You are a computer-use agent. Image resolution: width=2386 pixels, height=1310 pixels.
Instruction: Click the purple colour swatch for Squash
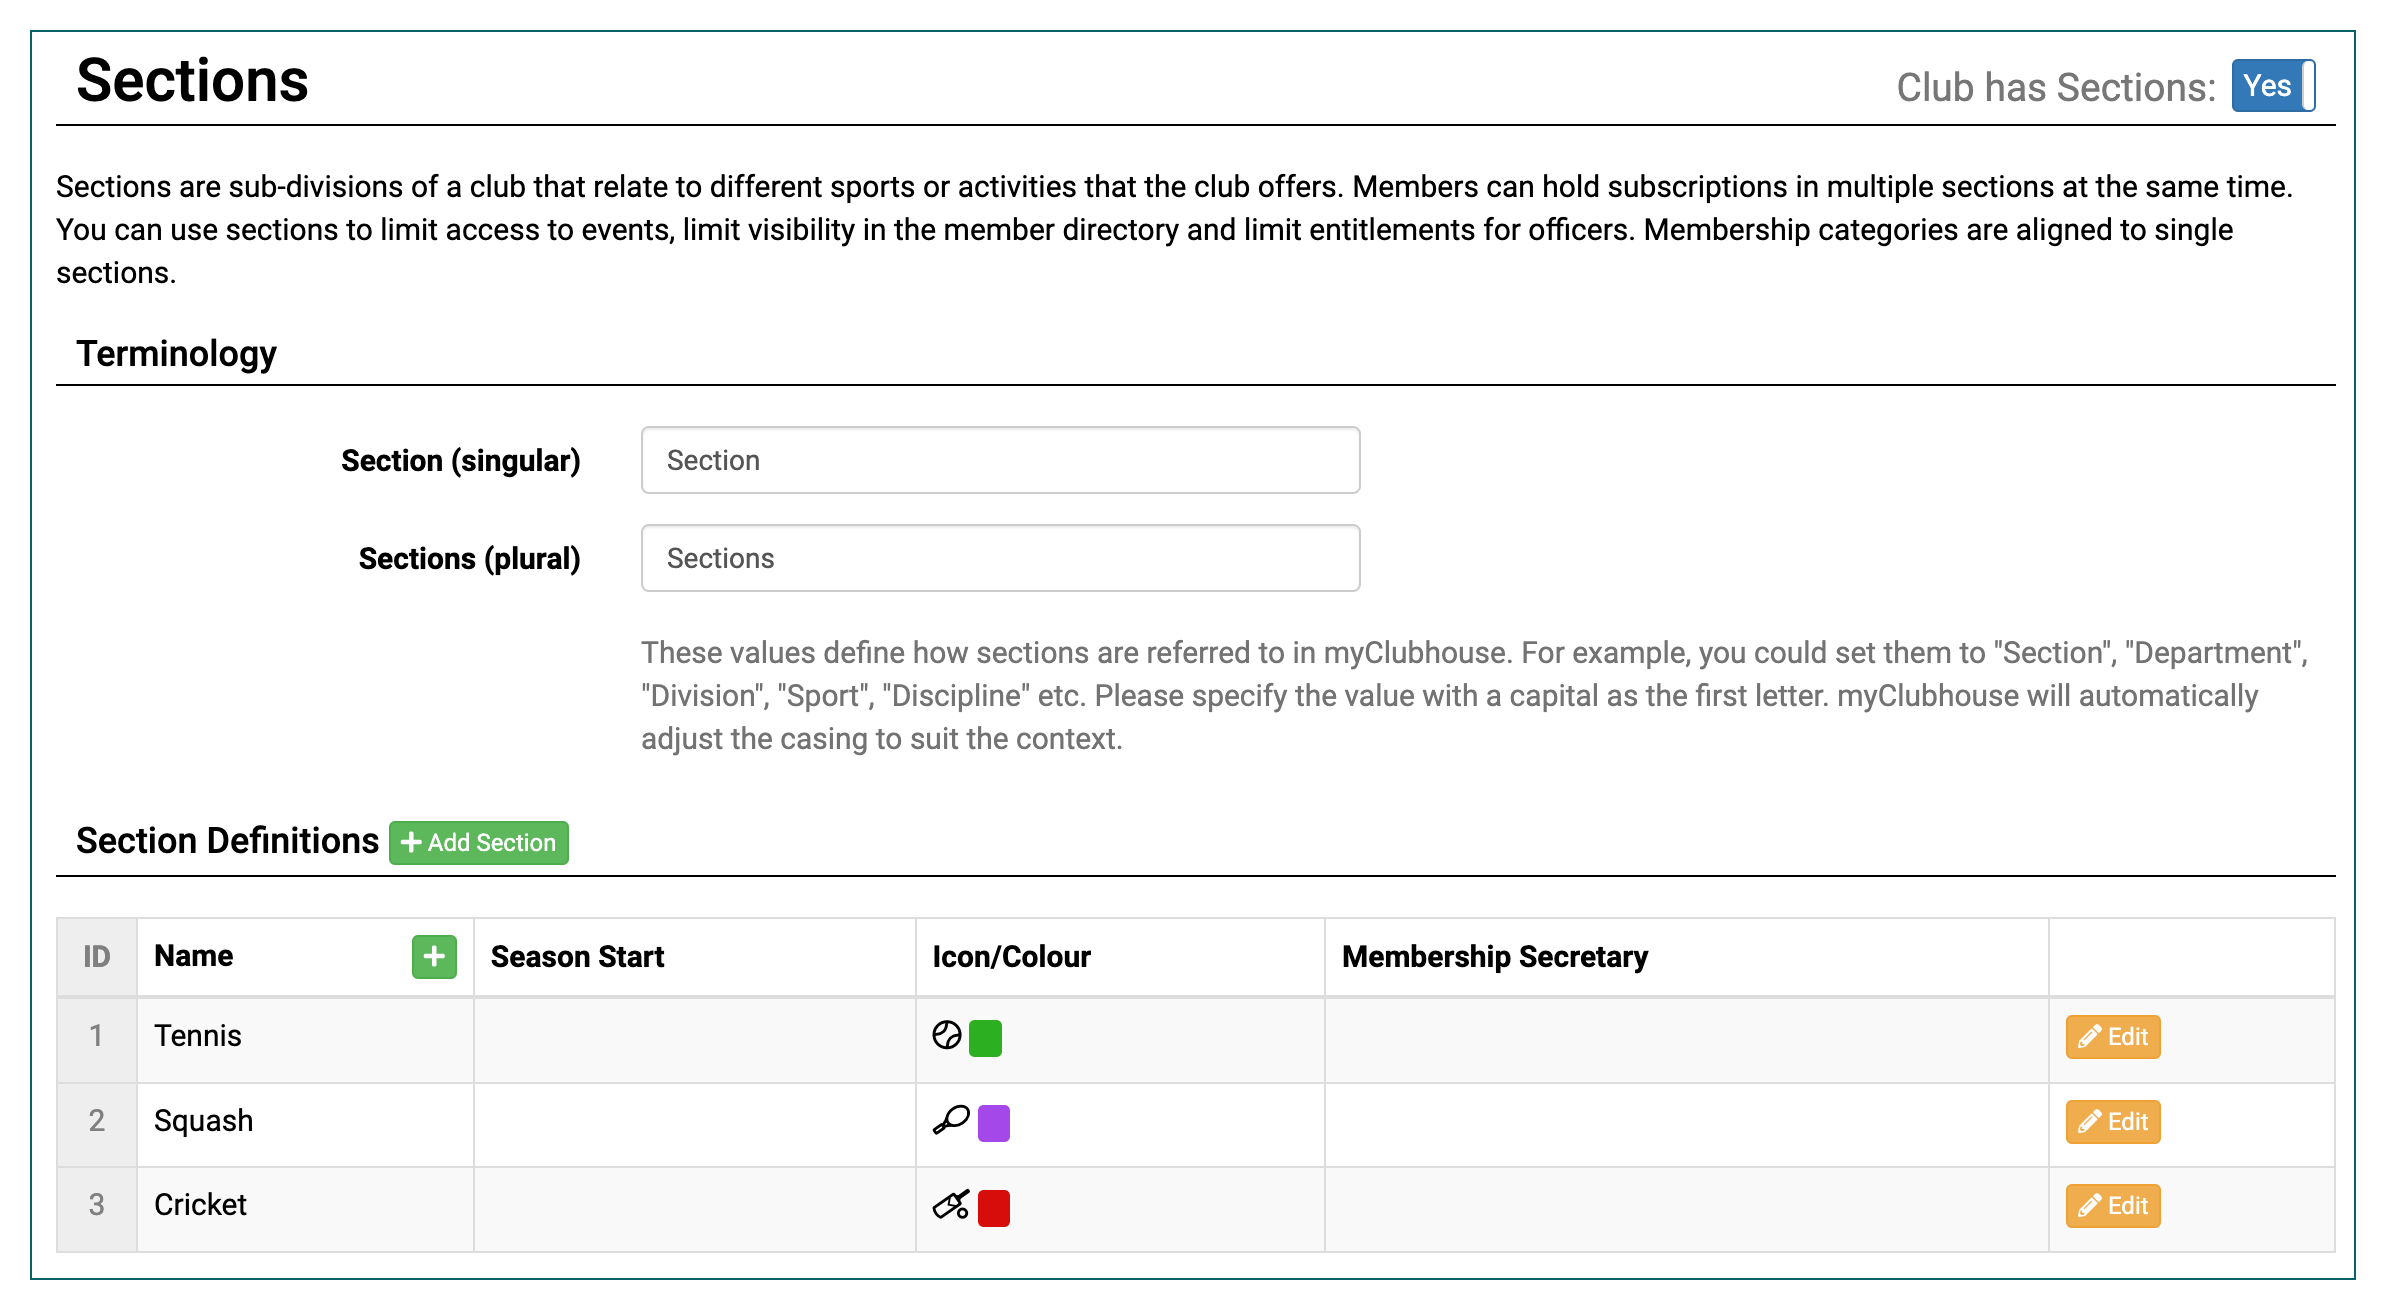tap(993, 1123)
